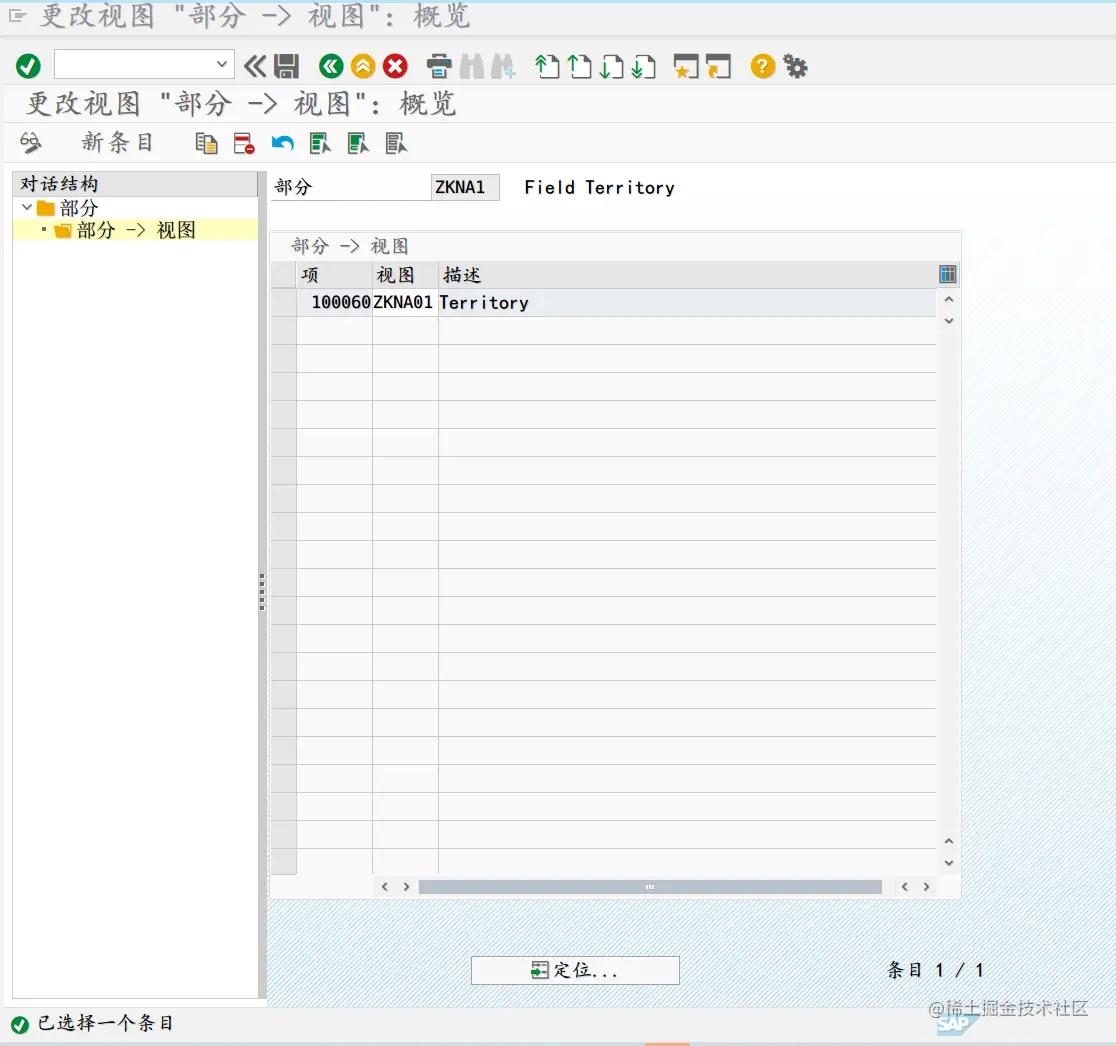Viewport: 1116px width, 1046px height.
Task: Jump to first page icon
Action: [547, 66]
